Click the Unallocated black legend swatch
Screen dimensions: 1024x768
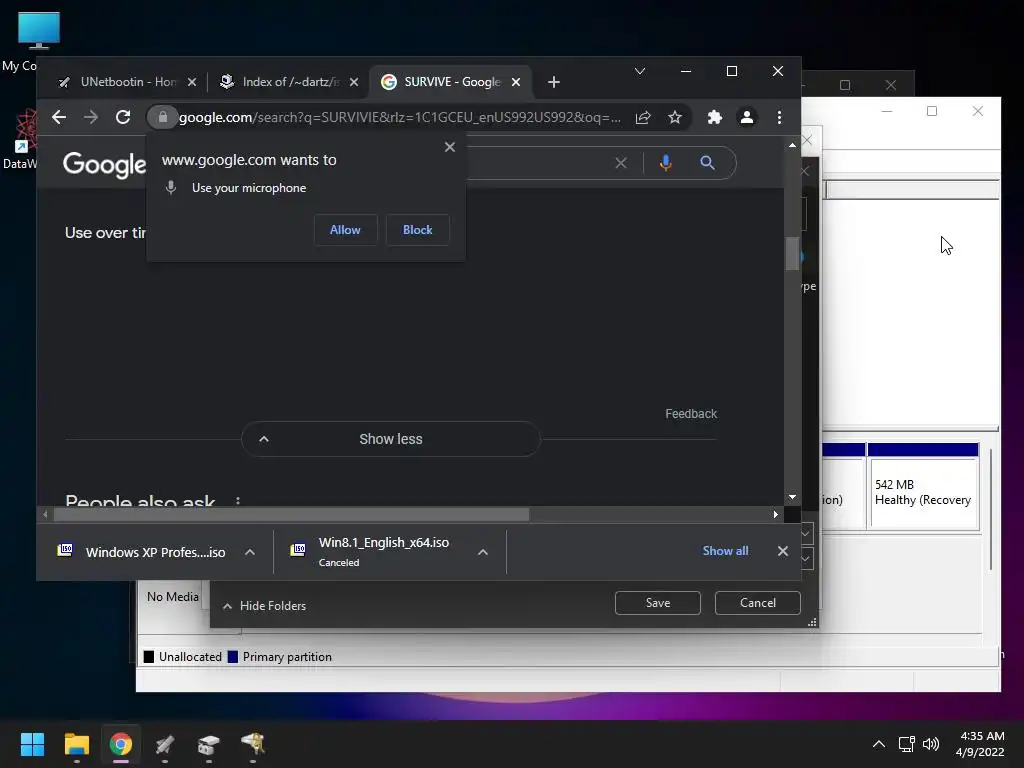pyautogui.click(x=149, y=657)
